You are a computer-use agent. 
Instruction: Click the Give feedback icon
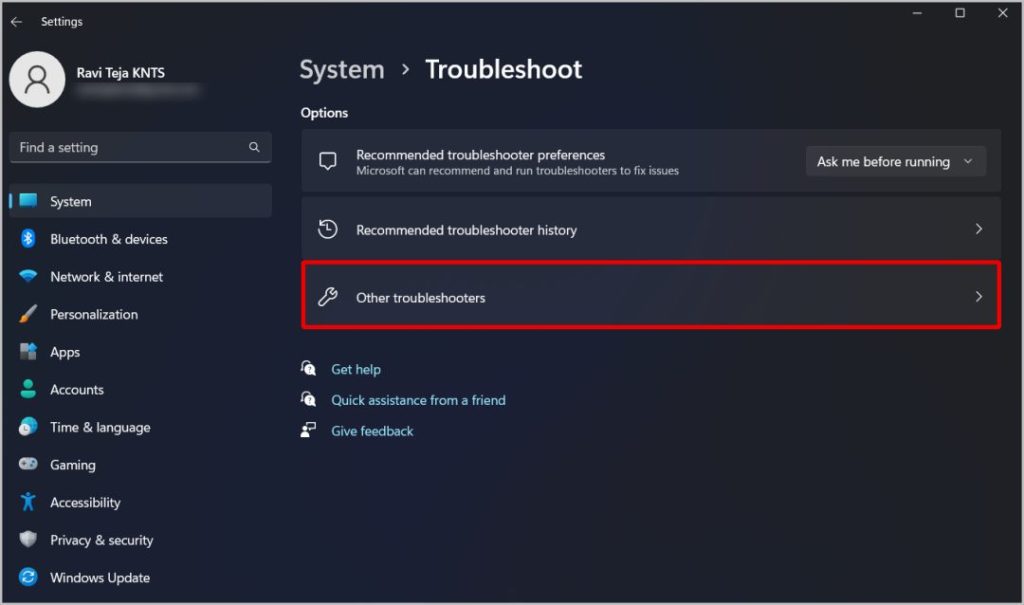coord(308,430)
